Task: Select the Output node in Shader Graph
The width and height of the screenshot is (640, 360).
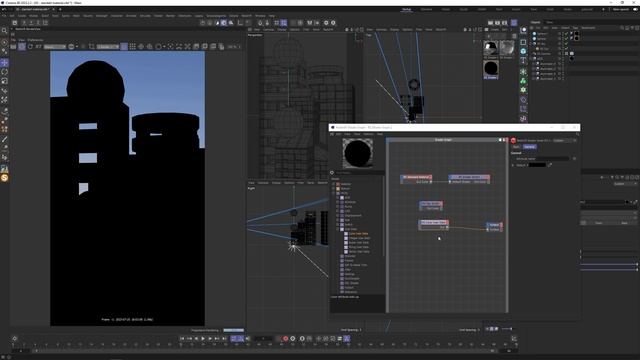Action: 494,227
